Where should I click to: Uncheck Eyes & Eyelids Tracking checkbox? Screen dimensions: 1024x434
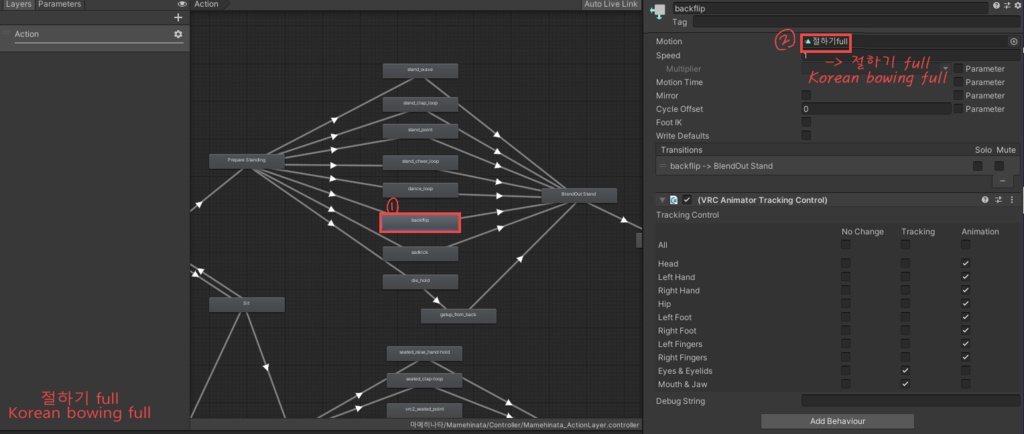(x=905, y=371)
